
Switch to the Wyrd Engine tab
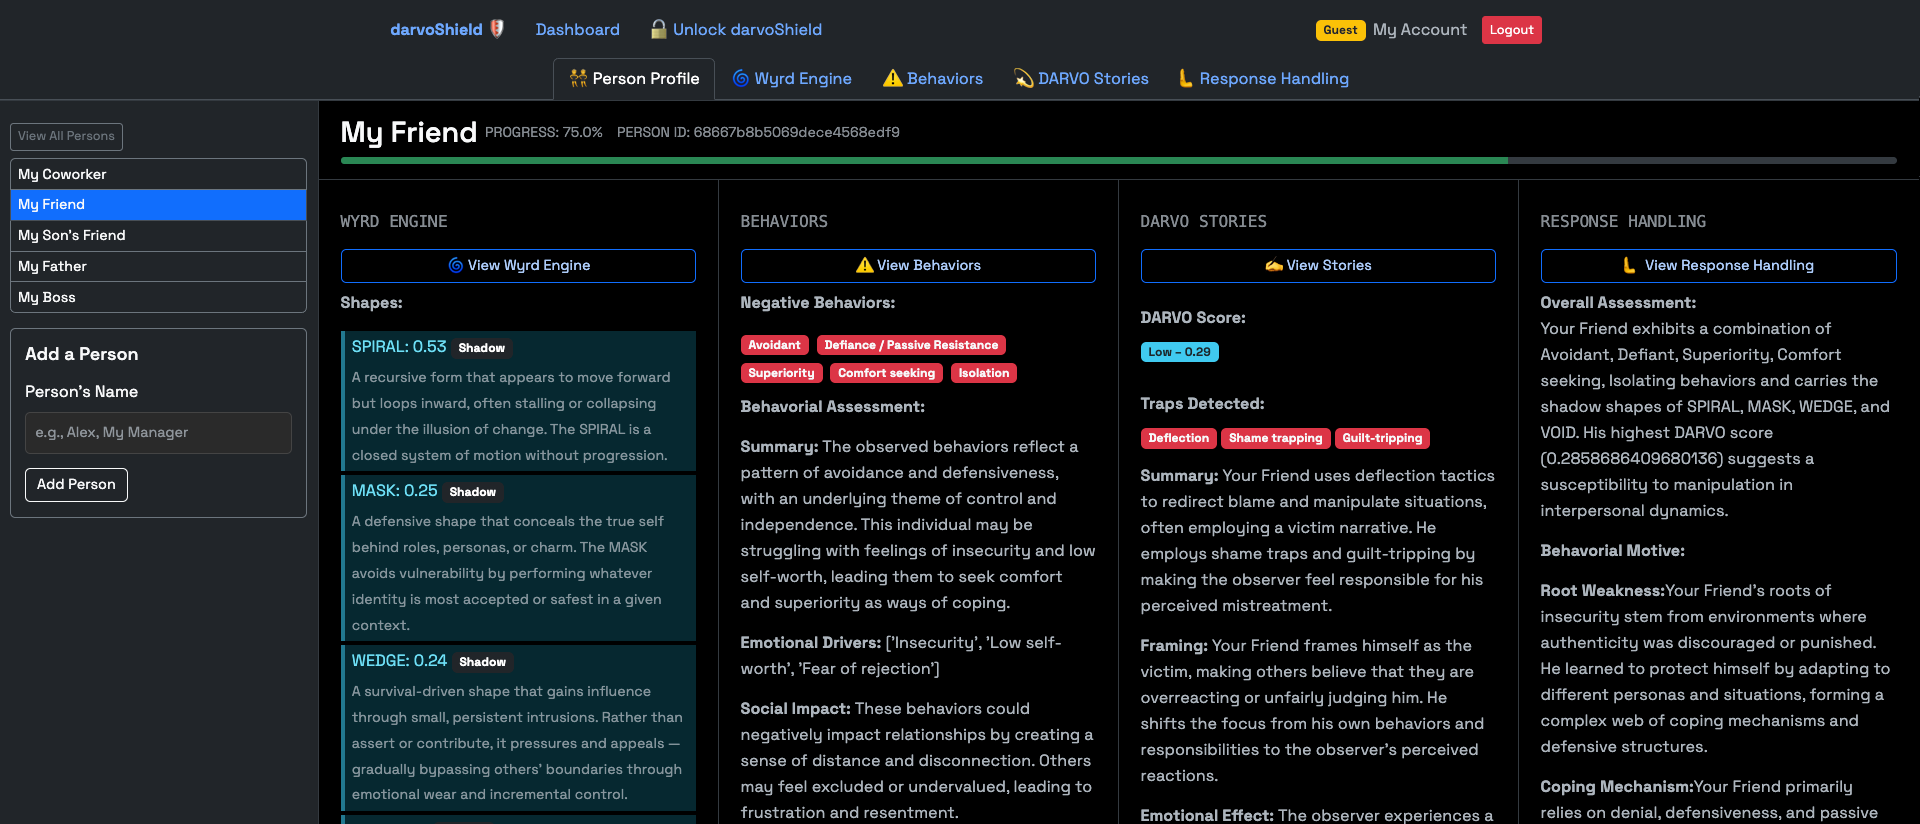point(792,78)
